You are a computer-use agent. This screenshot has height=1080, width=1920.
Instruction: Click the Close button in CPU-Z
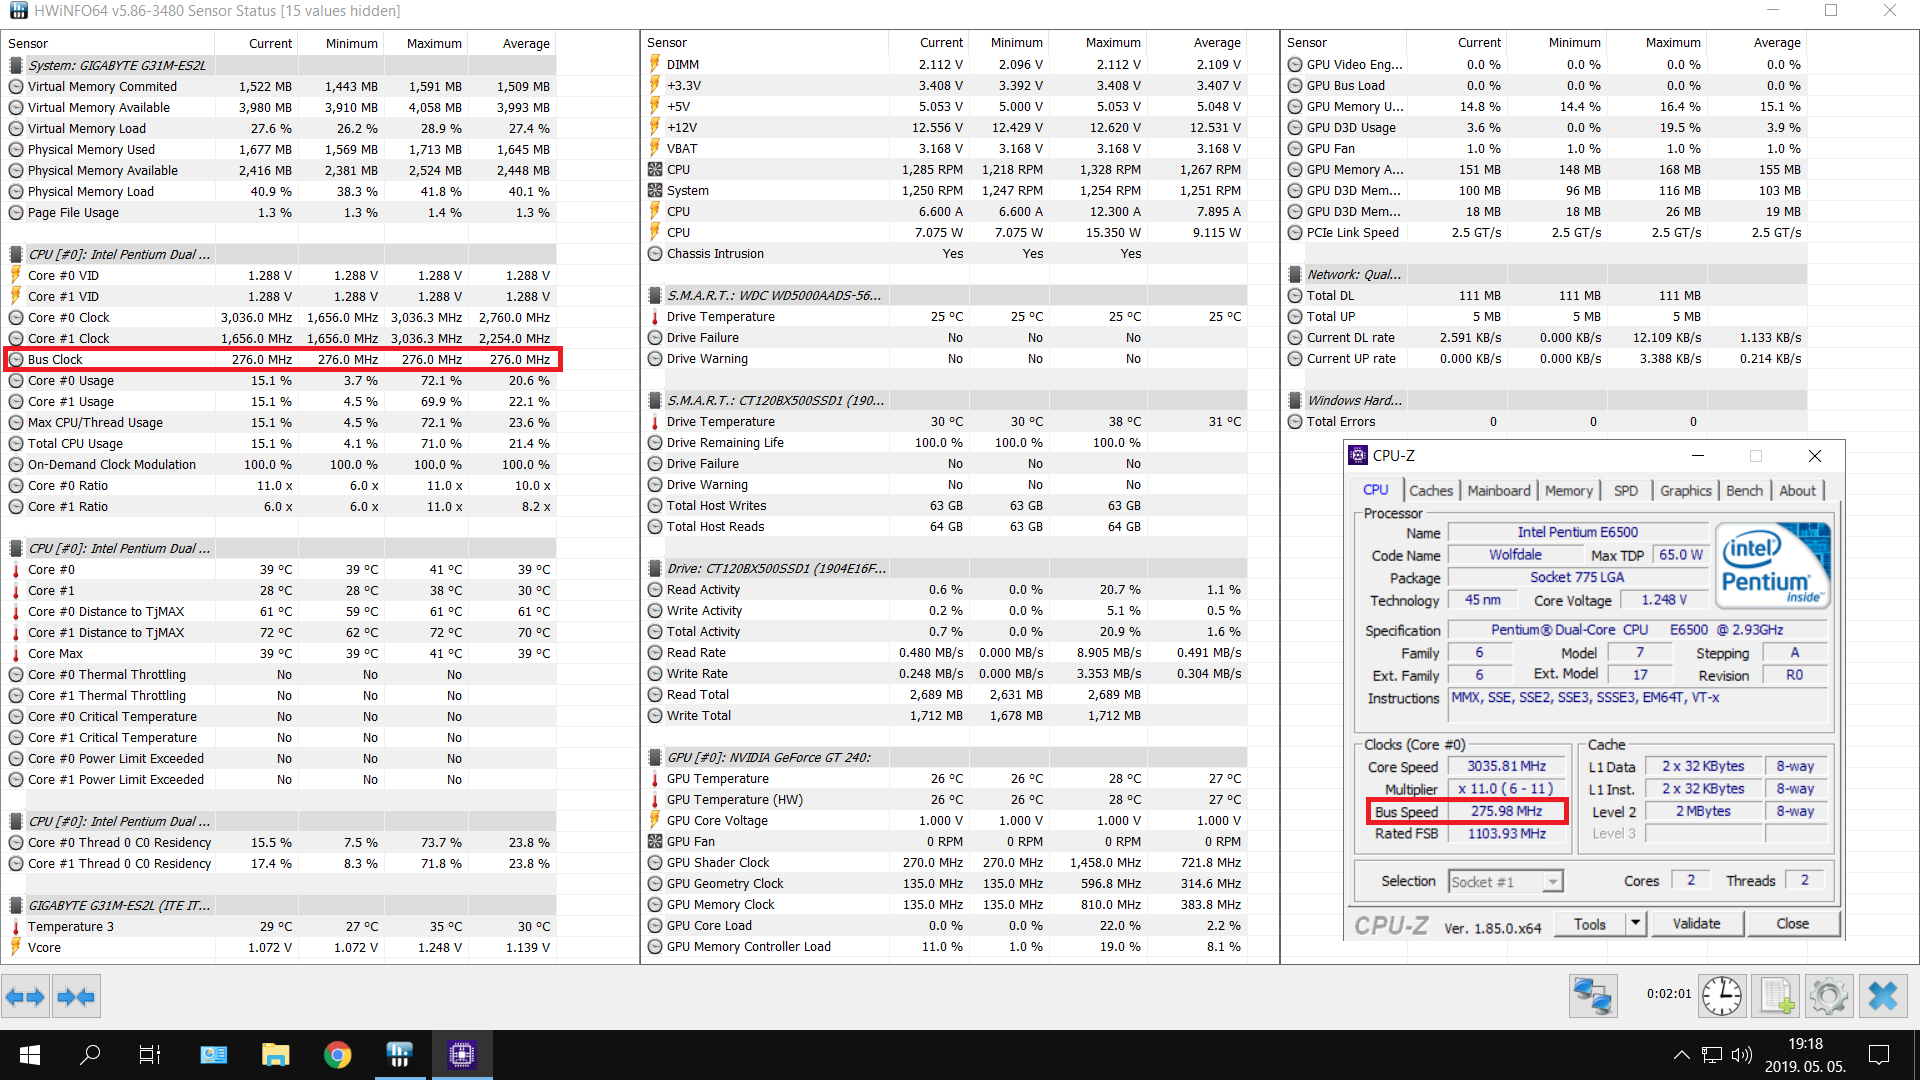(x=1793, y=924)
